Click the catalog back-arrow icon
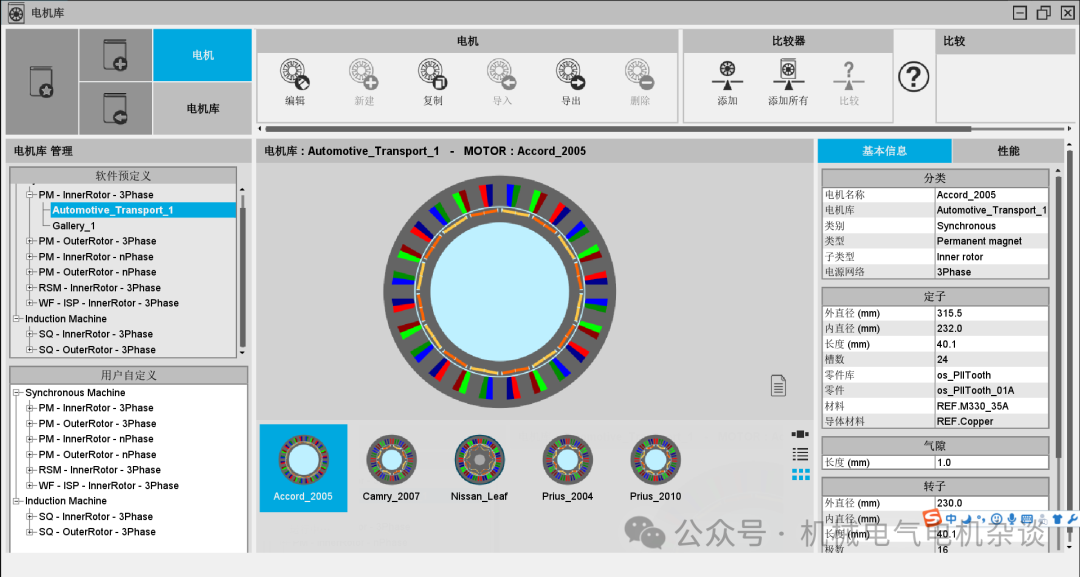This screenshot has height=577, width=1080. click(x=115, y=109)
